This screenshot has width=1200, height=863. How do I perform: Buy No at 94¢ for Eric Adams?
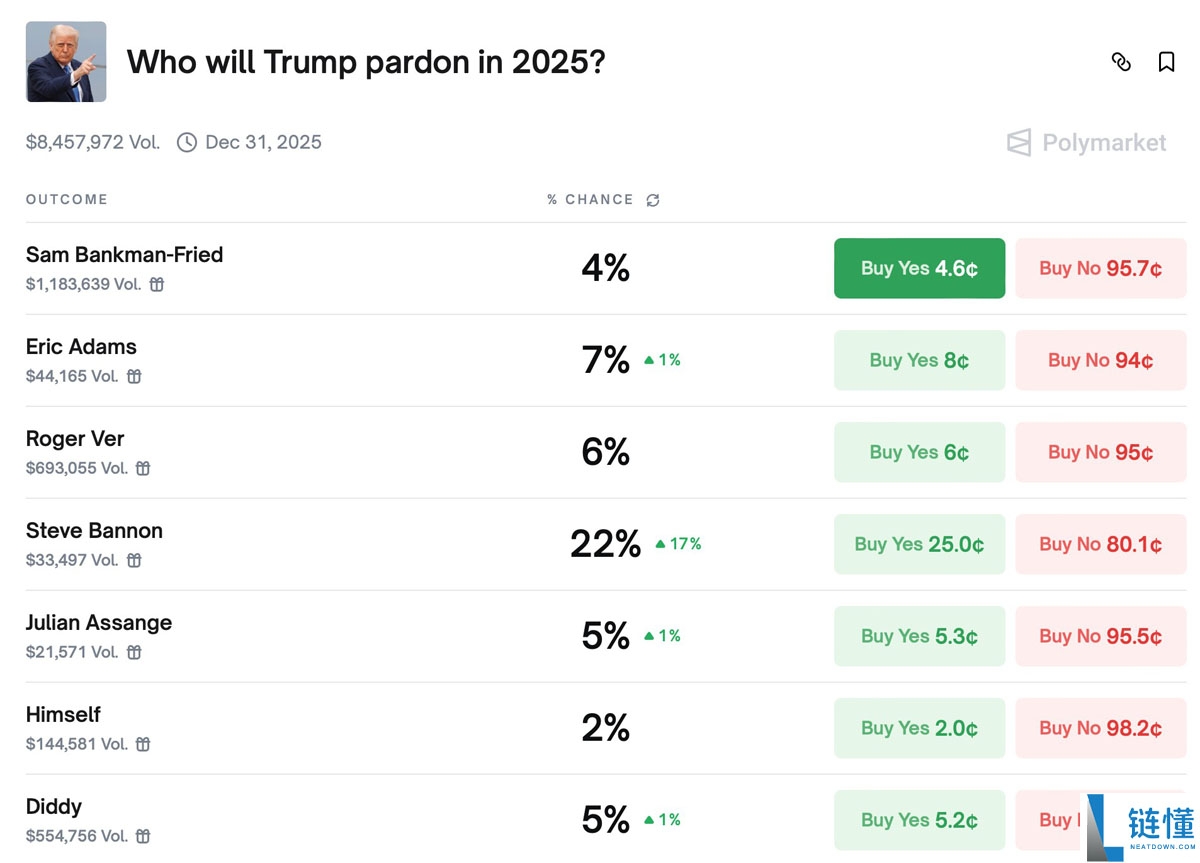(x=1100, y=360)
